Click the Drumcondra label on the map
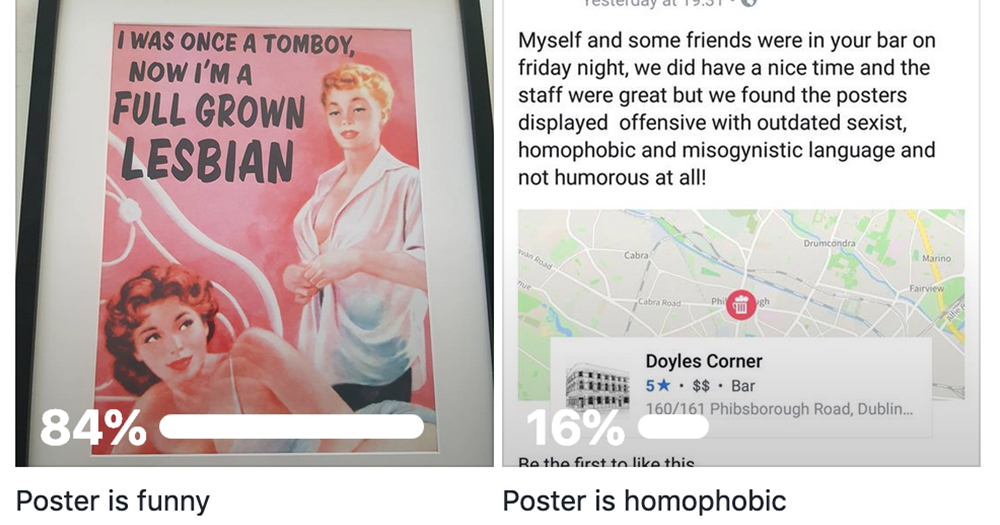 coord(829,243)
